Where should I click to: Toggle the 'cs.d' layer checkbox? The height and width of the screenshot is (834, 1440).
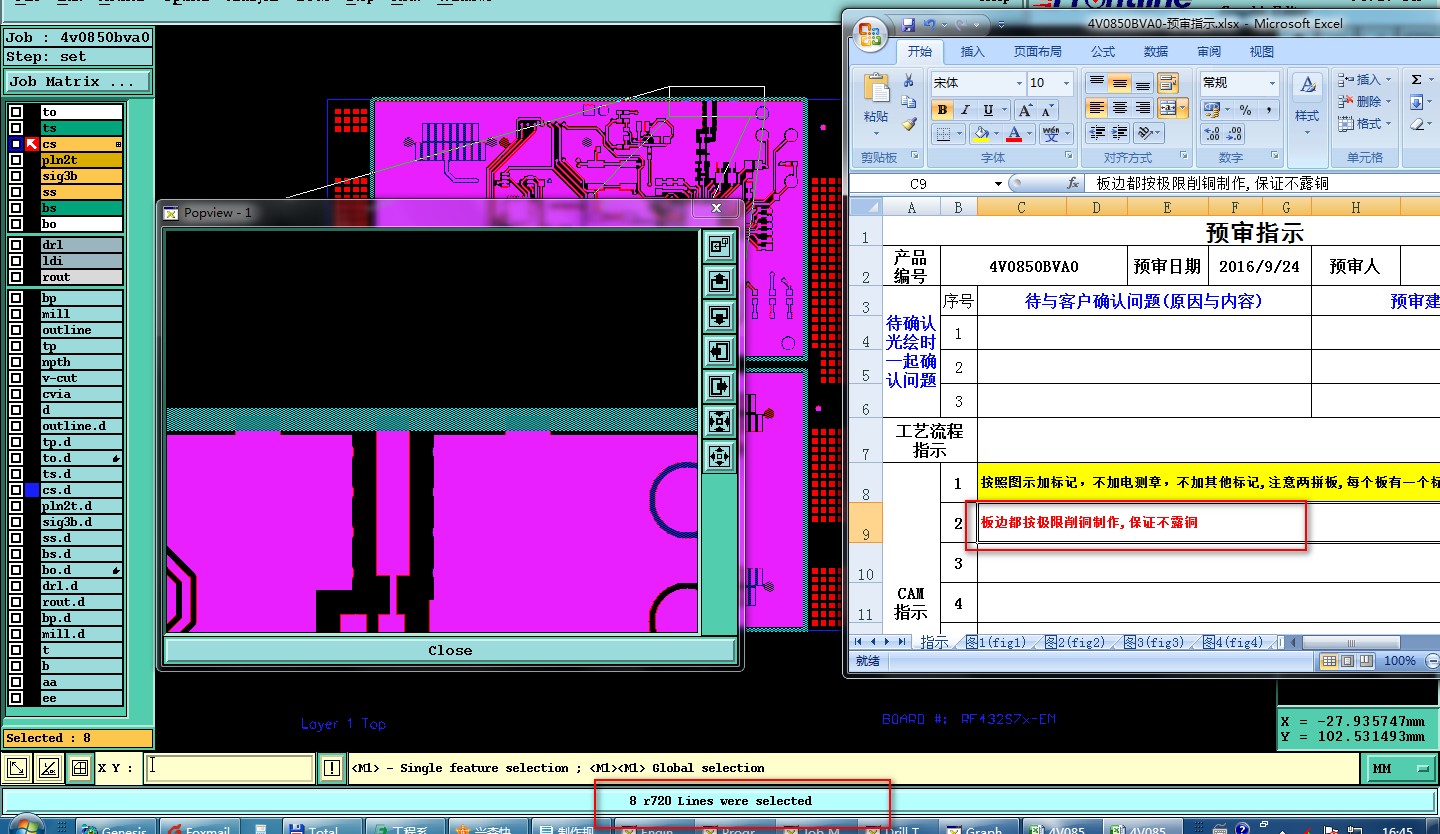[16, 490]
